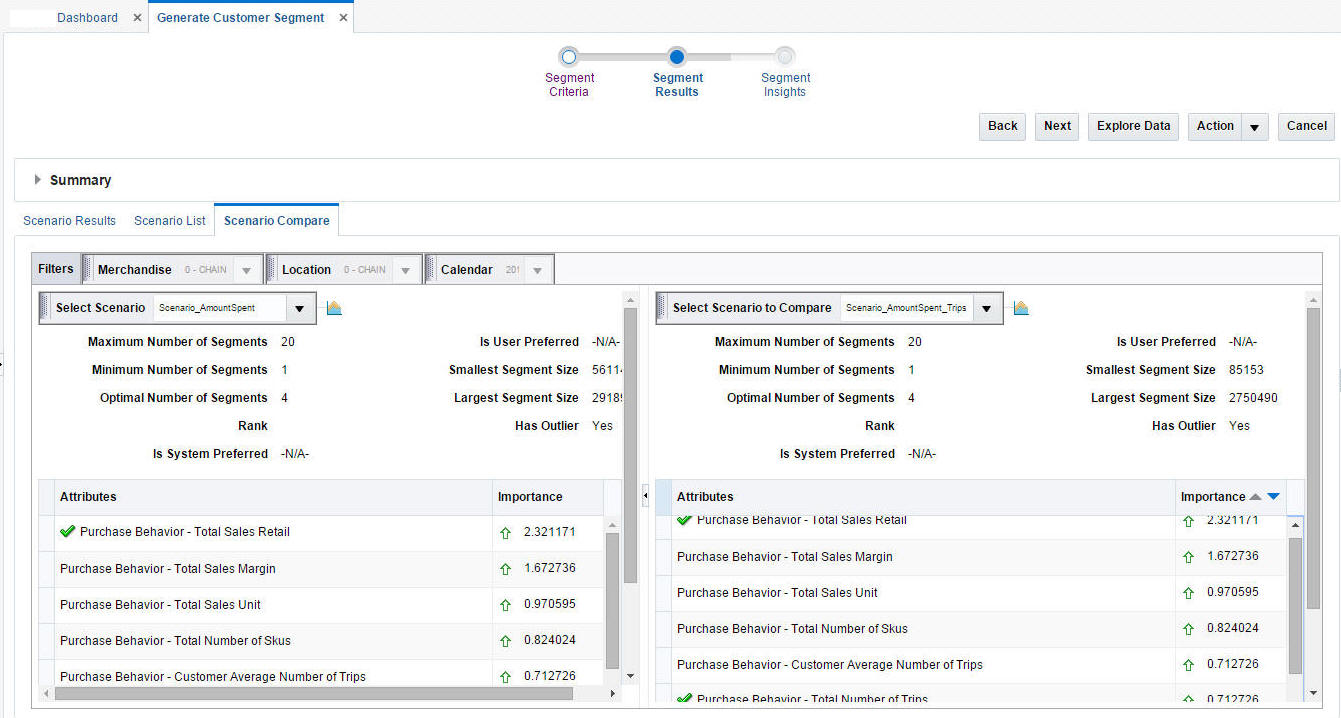This screenshot has height=718, width=1341.
Task: Open the Scenario List tab
Action: click(x=170, y=221)
